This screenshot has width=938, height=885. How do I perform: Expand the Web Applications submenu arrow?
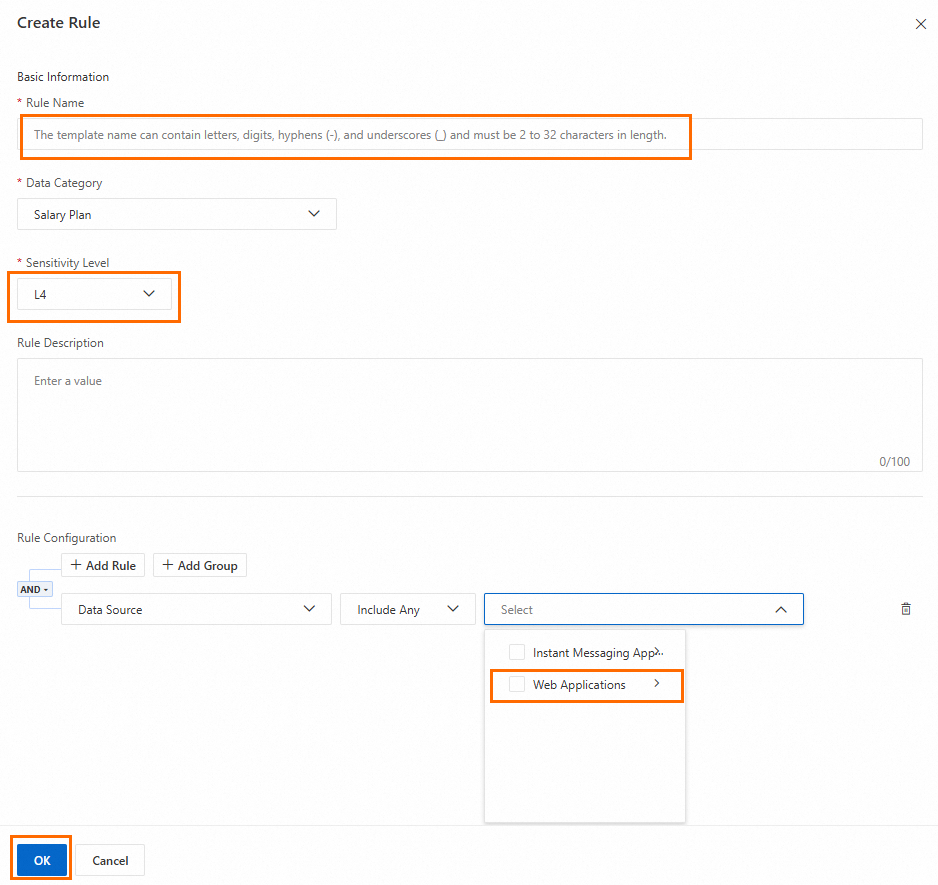657,683
